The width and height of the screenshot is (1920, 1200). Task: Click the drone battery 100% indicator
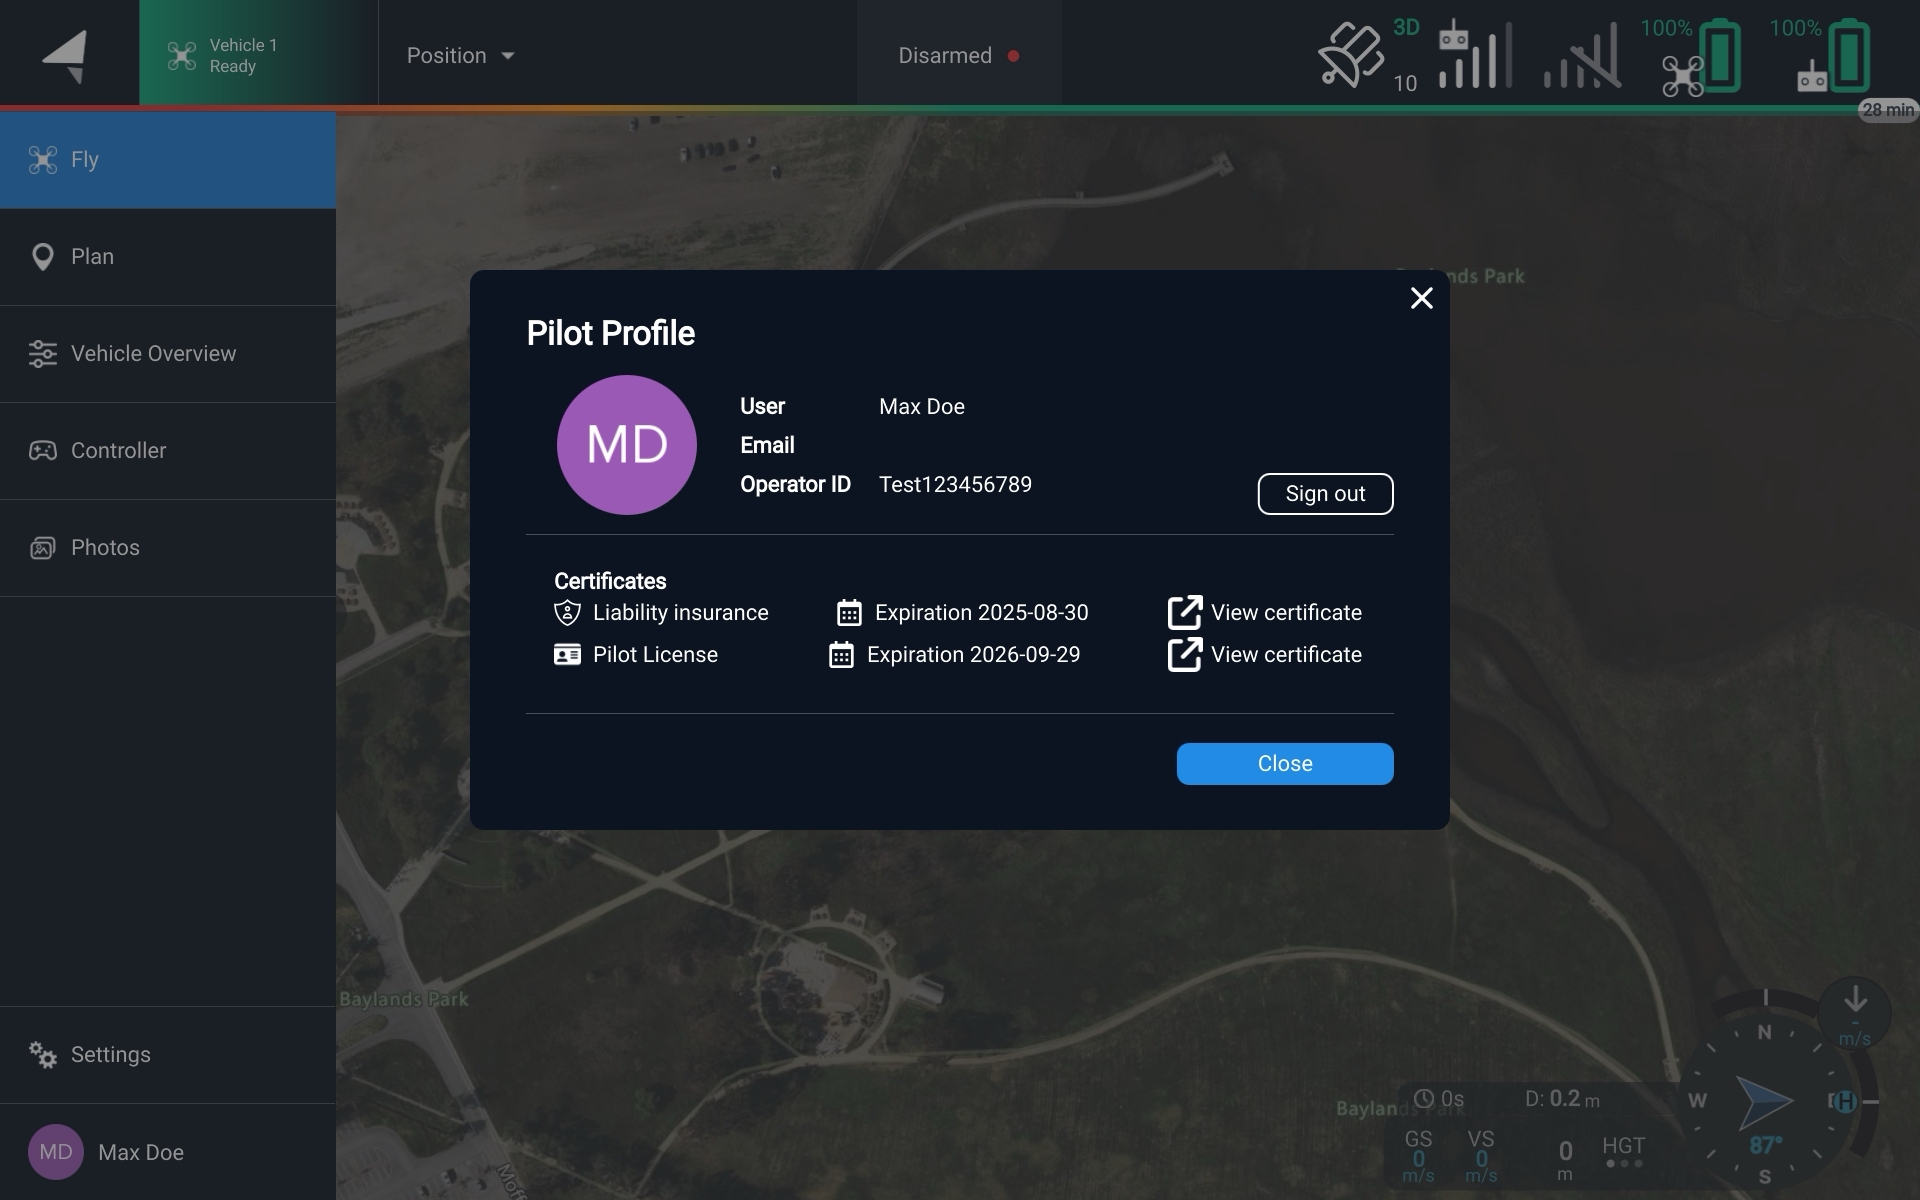tap(1701, 57)
